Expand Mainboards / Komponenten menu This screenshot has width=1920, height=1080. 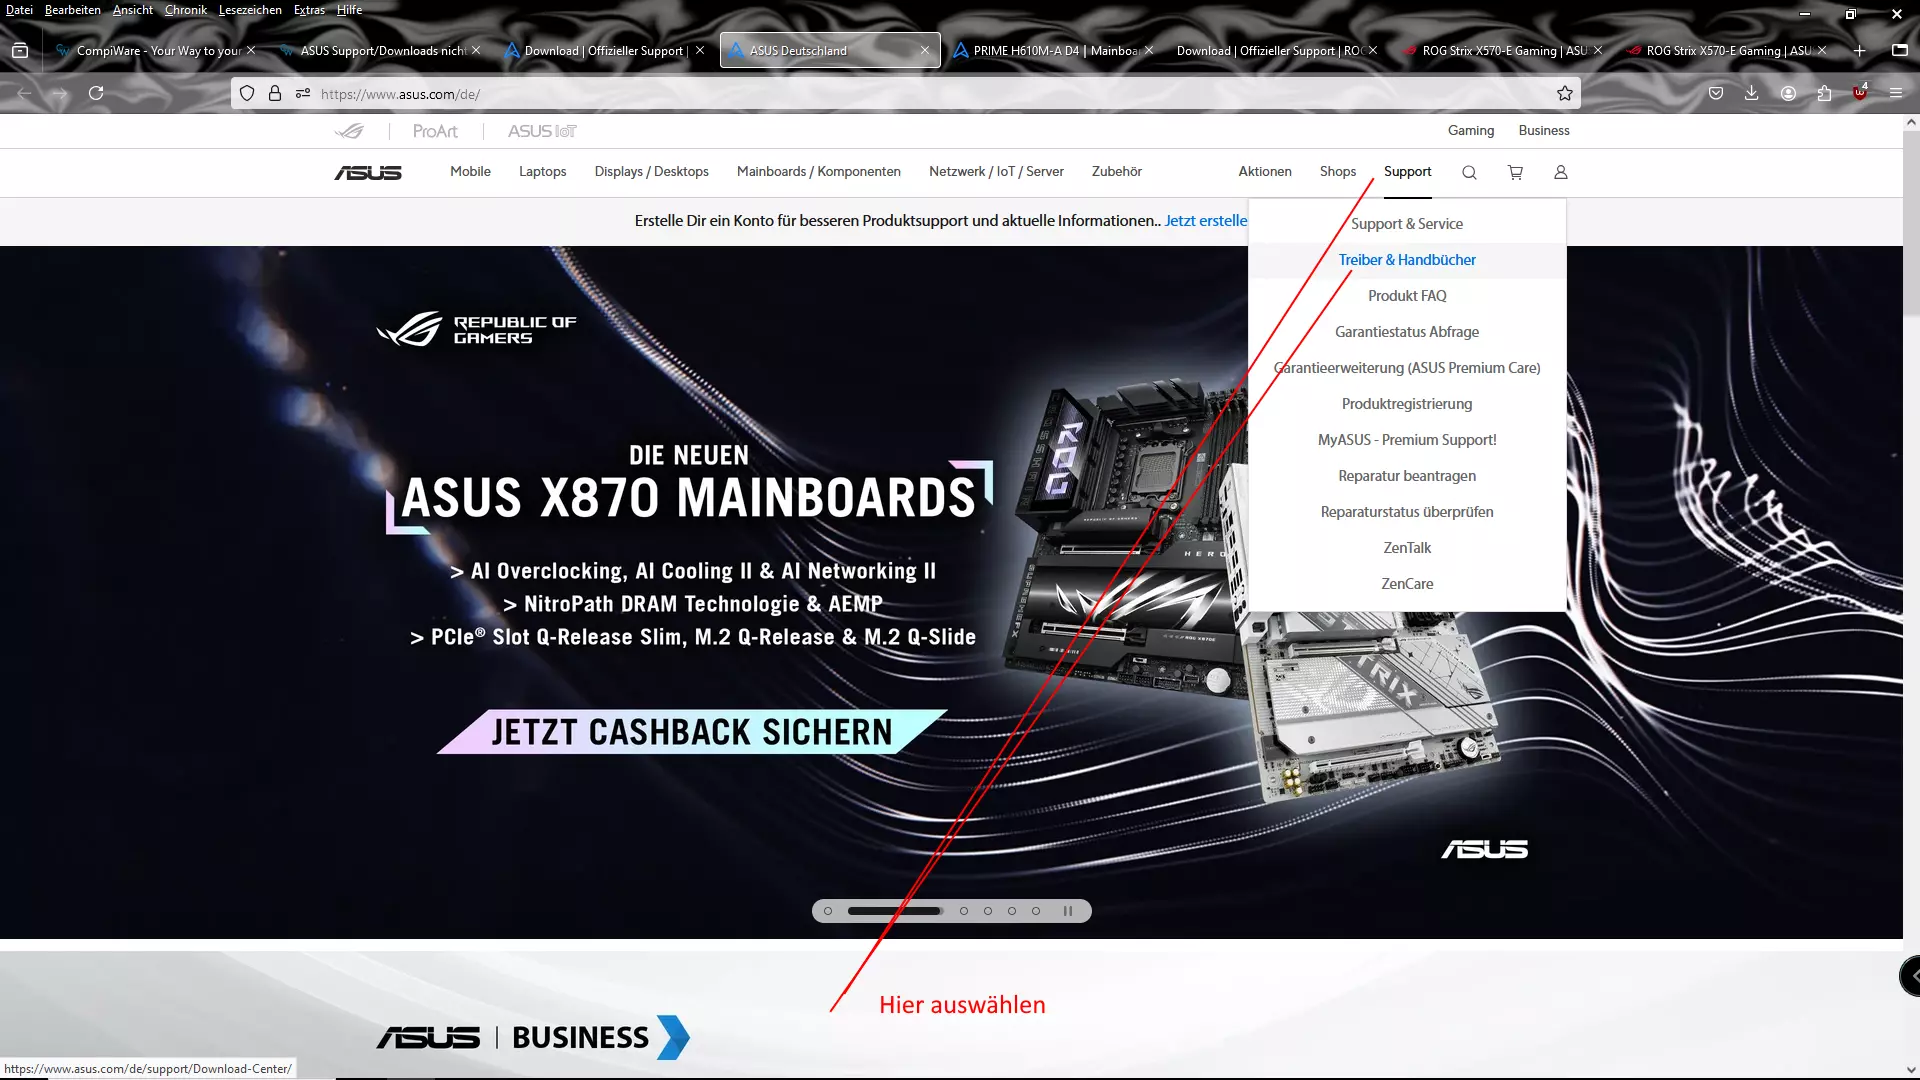tap(819, 172)
